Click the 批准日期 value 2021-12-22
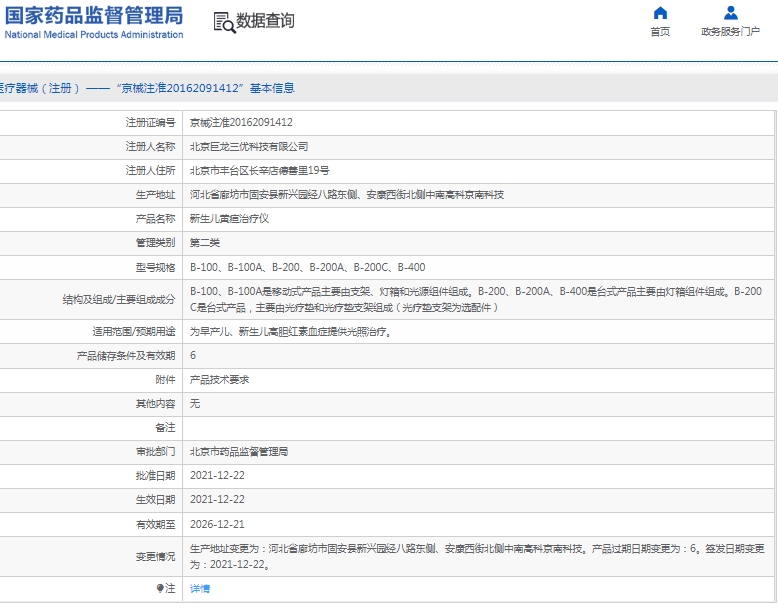778x609 pixels. tap(217, 475)
